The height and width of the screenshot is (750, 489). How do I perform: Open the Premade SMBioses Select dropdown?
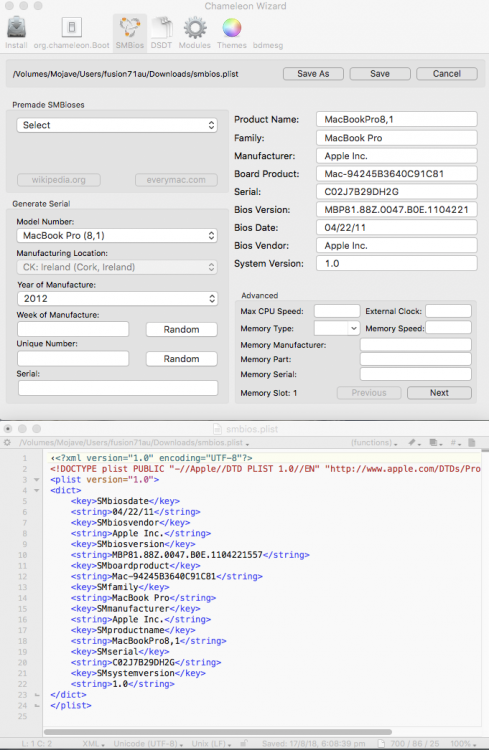pos(117,125)
